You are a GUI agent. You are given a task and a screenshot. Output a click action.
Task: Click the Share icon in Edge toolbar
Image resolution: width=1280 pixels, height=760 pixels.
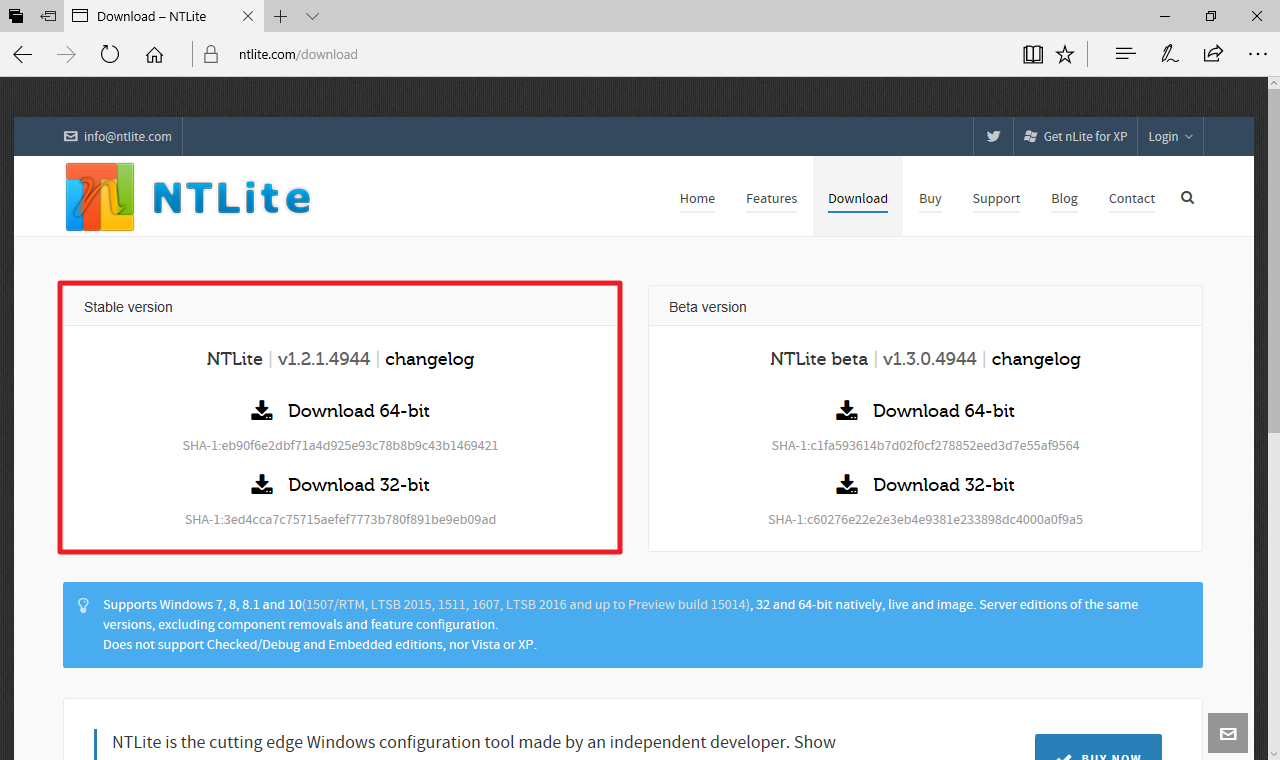click(x=1213, y=54)
